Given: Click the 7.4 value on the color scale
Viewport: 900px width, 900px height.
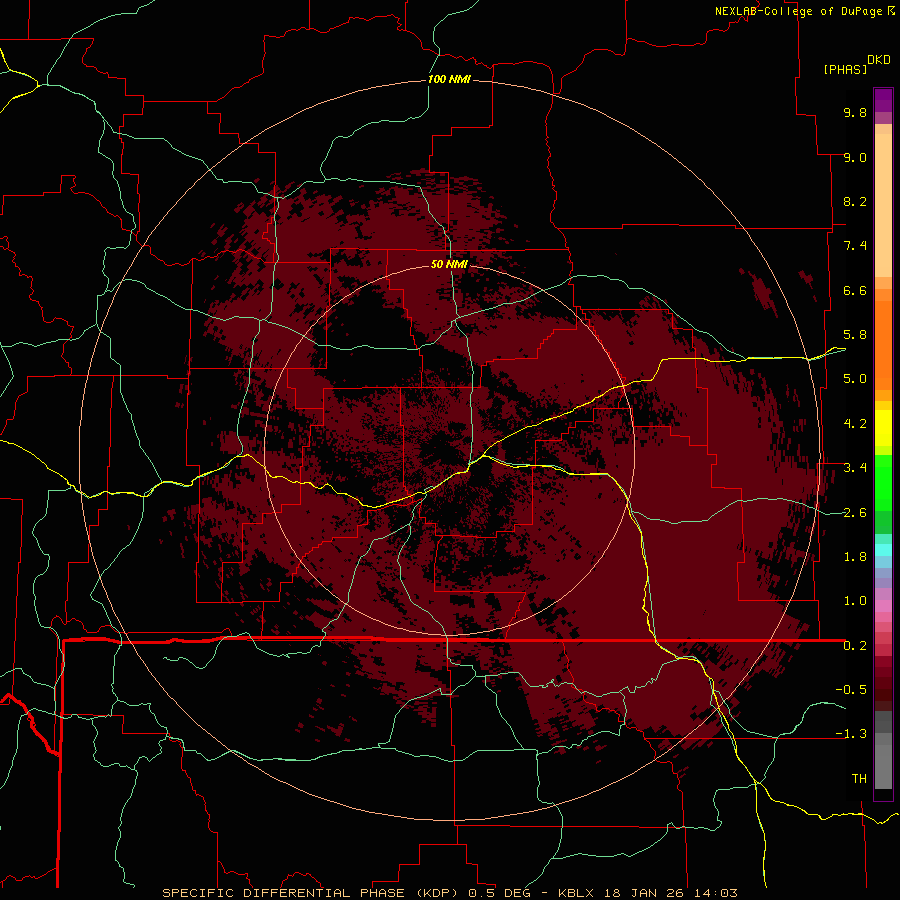Looking at the screenshot, I should (x=855, y=246).
